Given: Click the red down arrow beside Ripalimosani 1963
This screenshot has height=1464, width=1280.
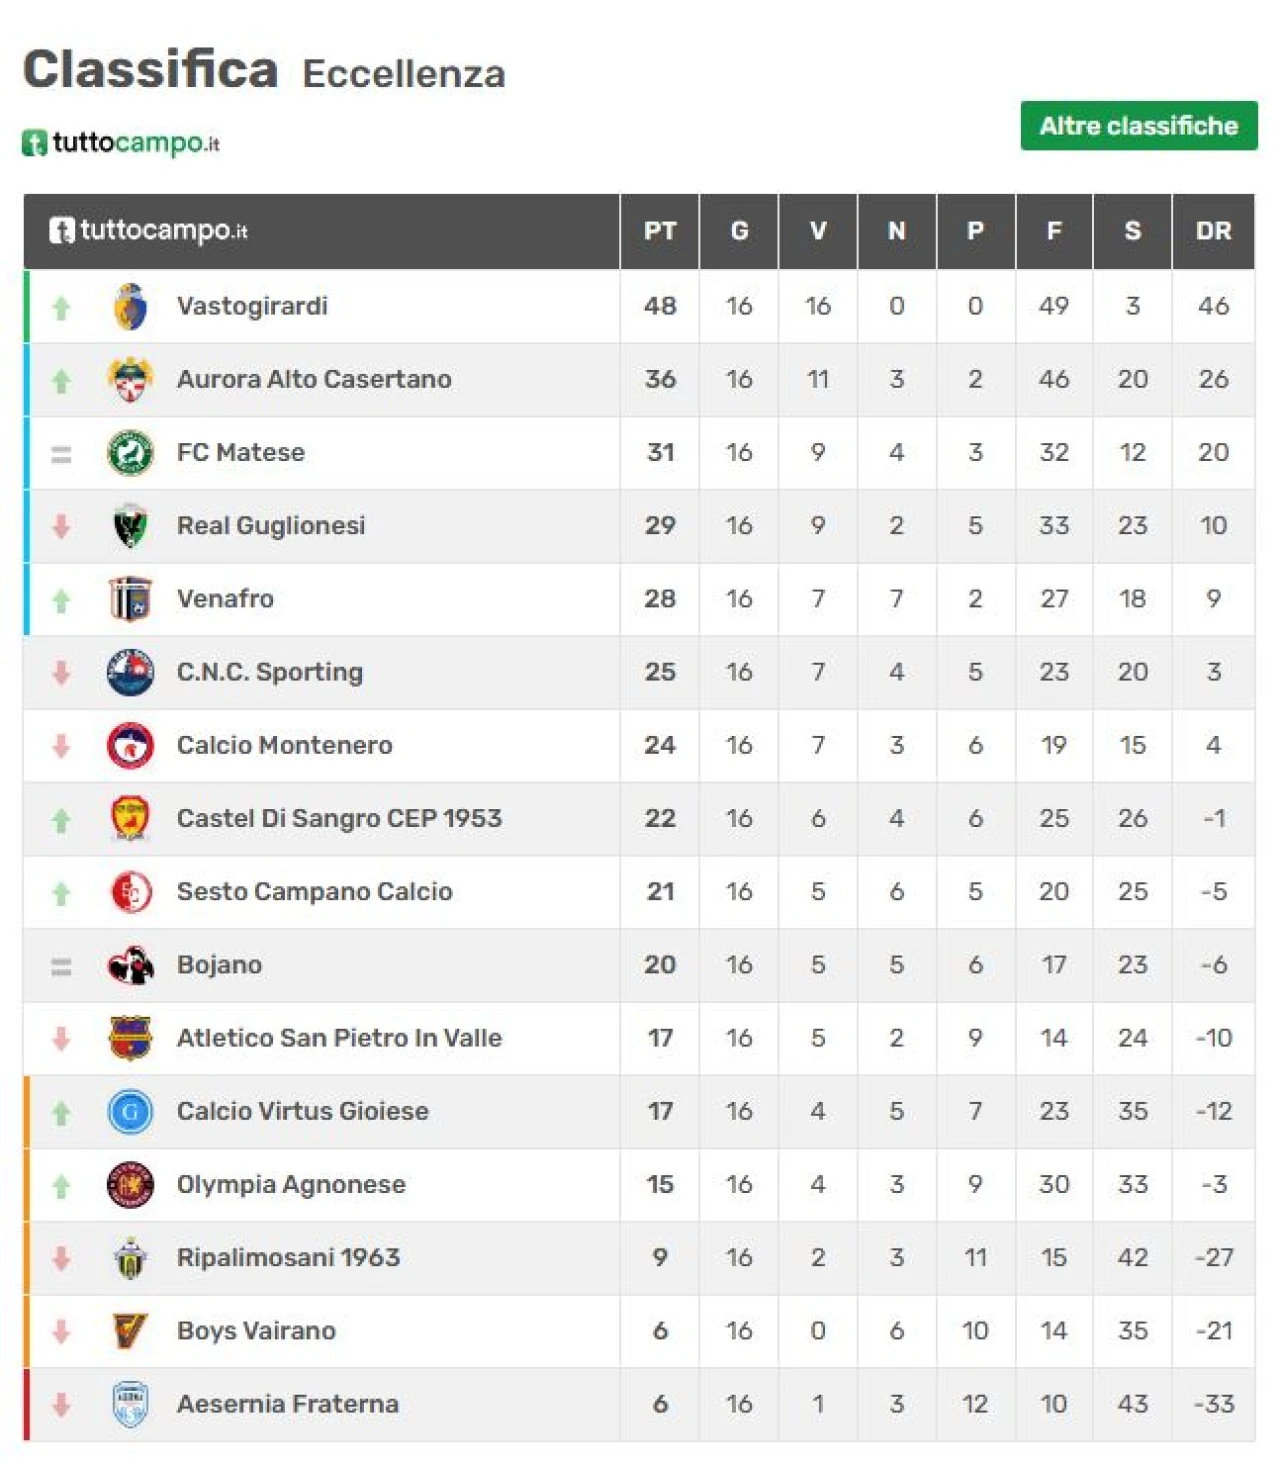Looking at the screenshot, I should (x=61, y=1258).
